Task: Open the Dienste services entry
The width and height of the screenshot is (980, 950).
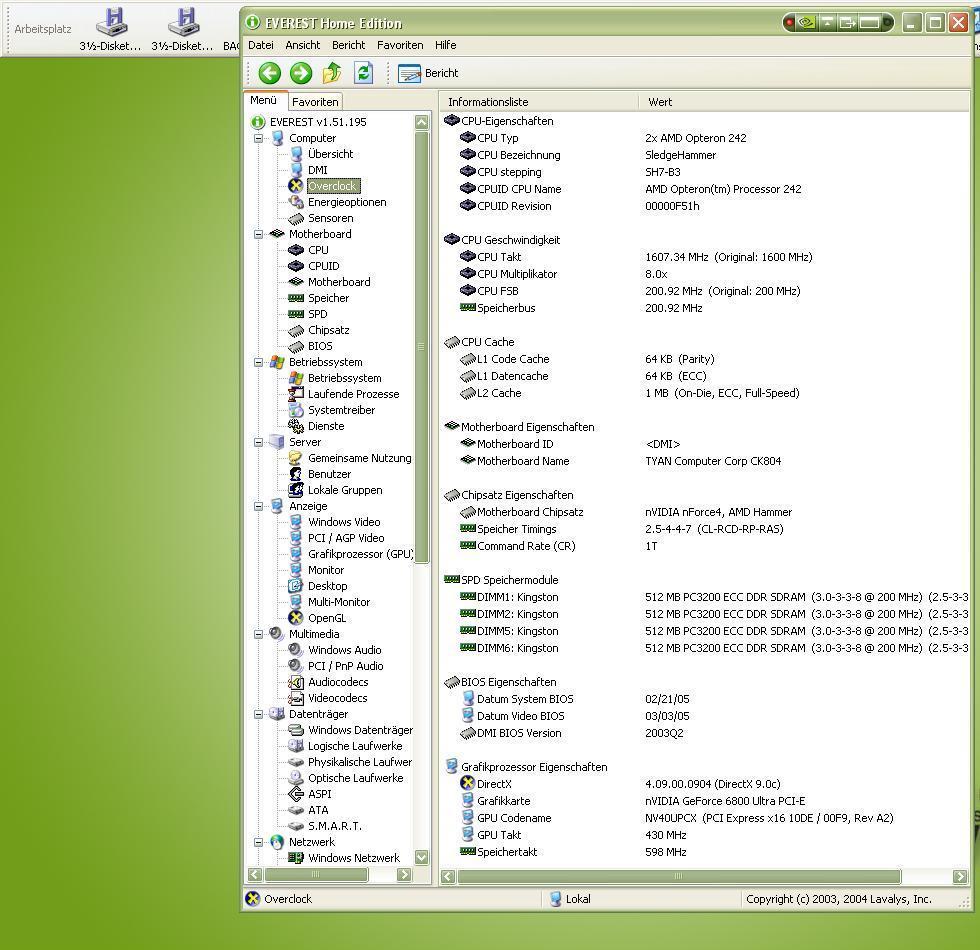Action: 326,426
